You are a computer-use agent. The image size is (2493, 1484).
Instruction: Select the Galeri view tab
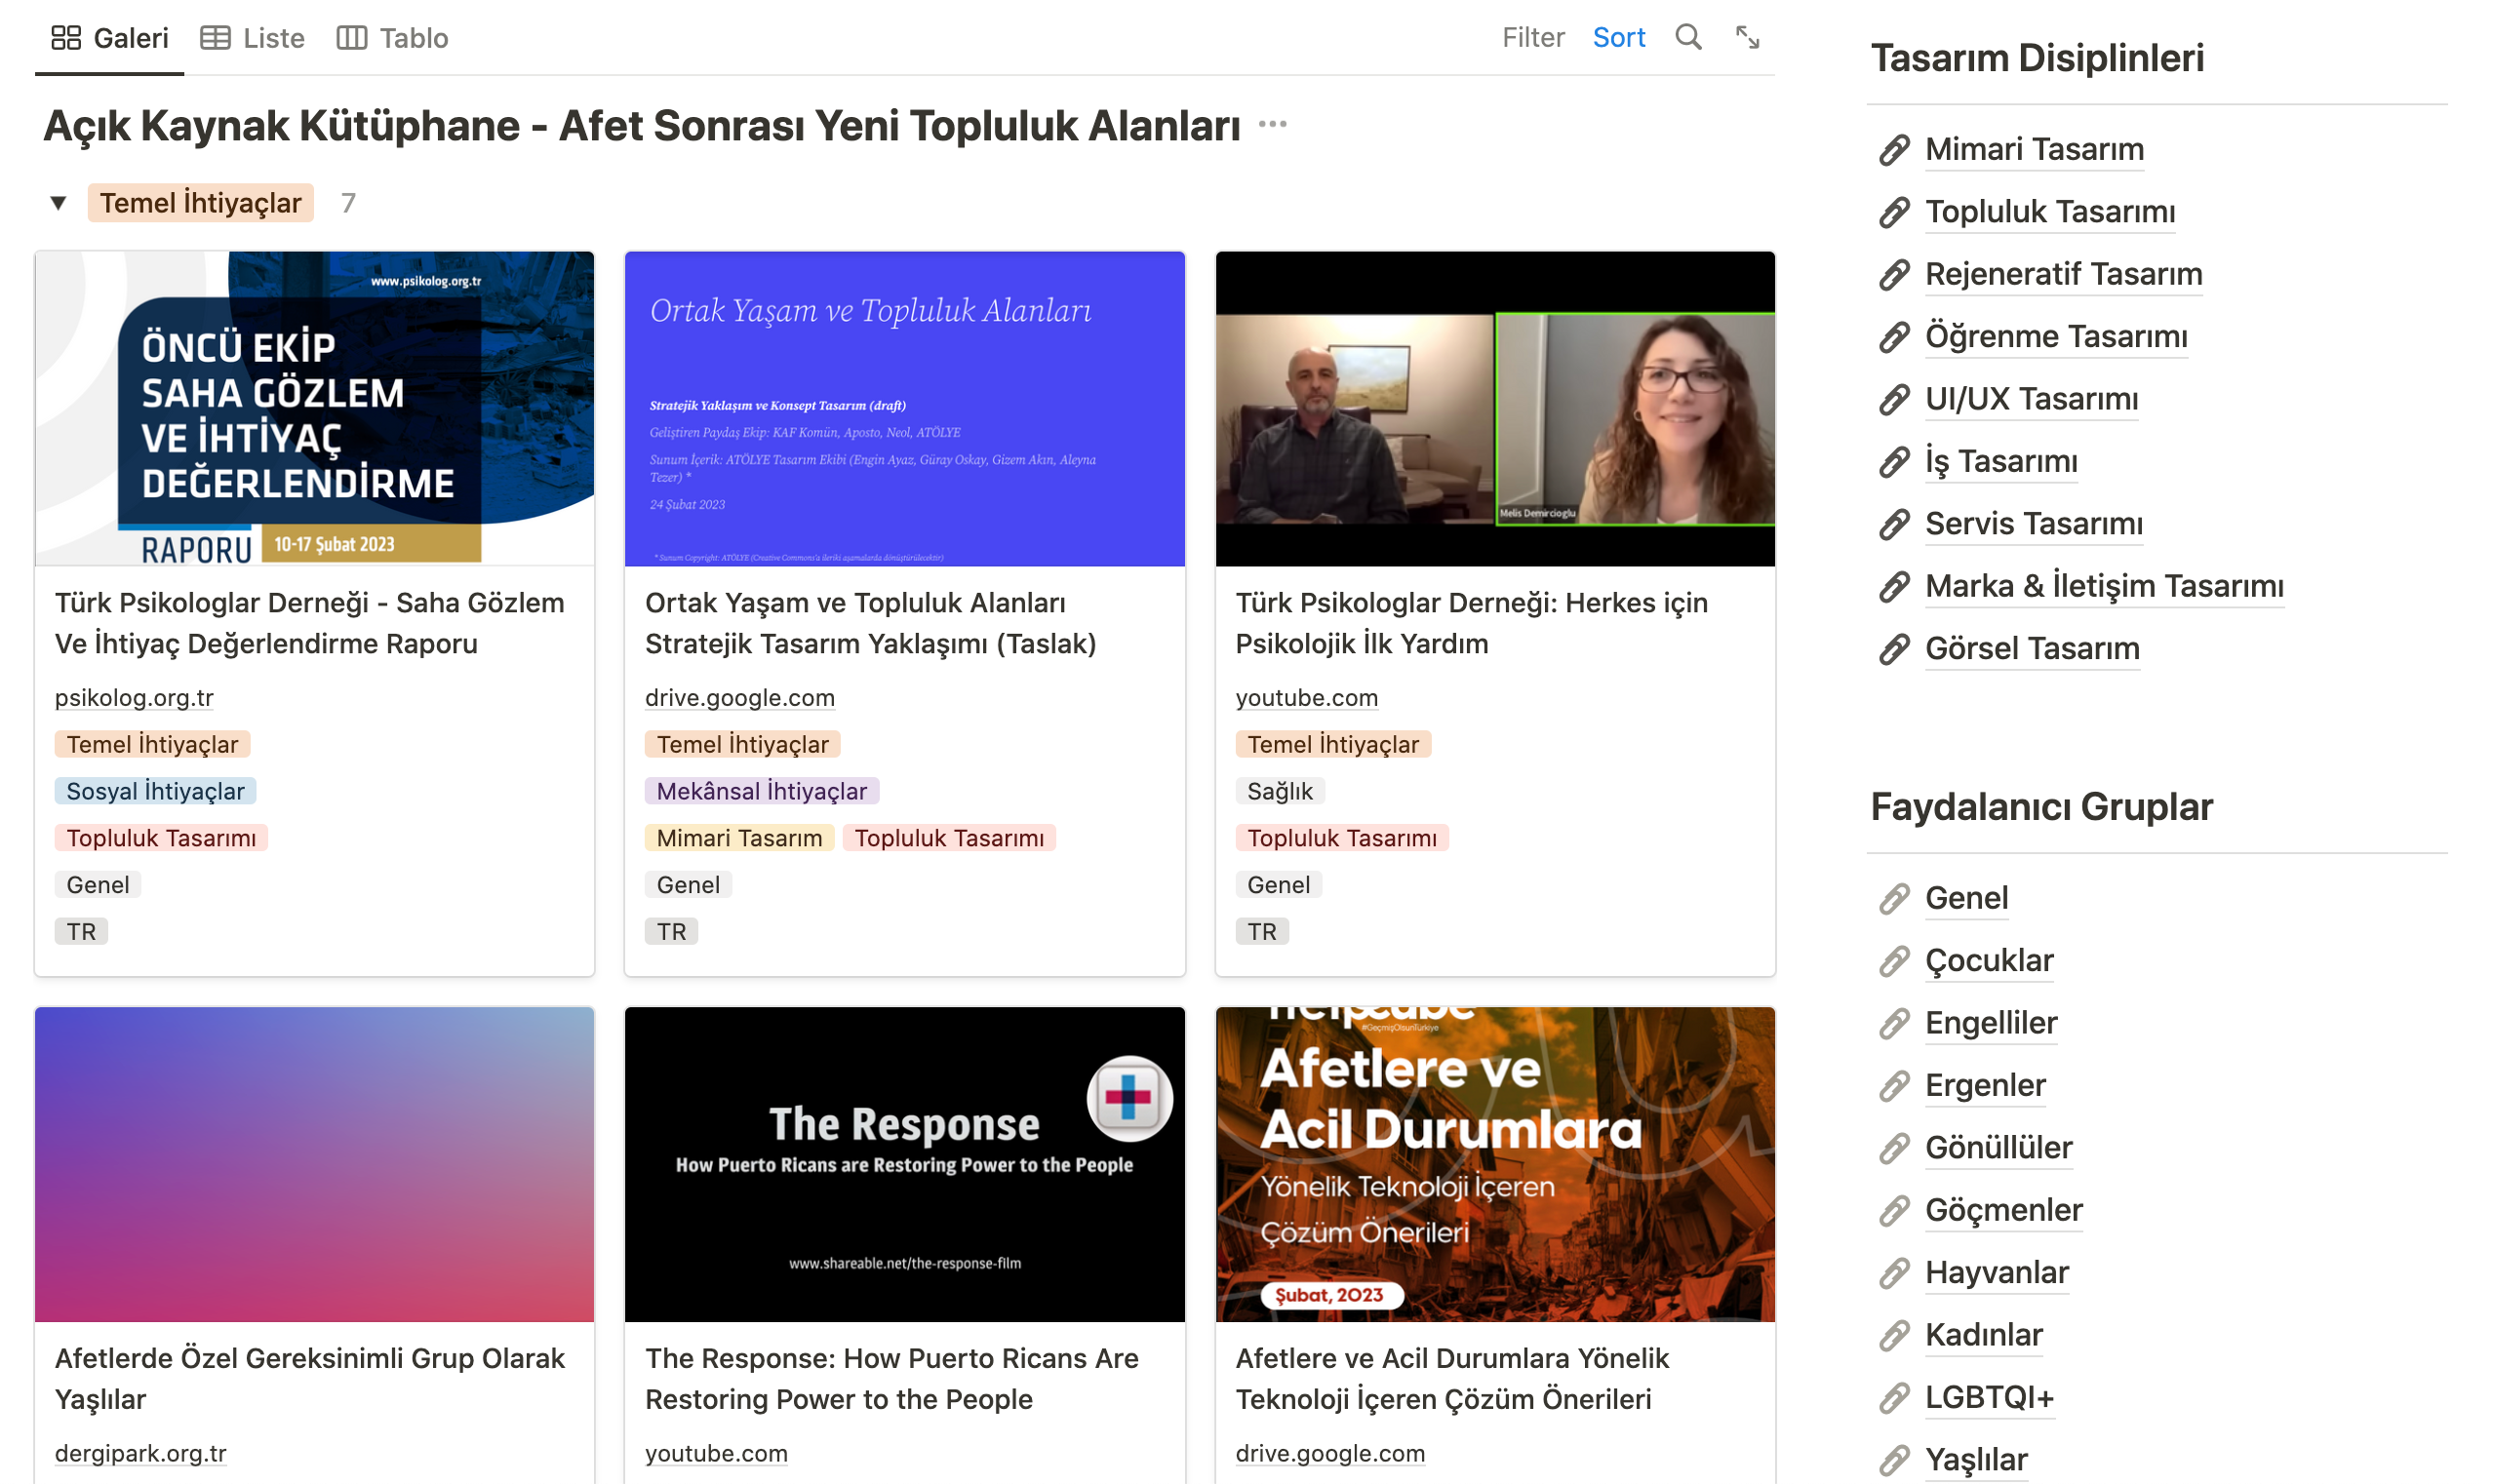click(x=110, y=38)
